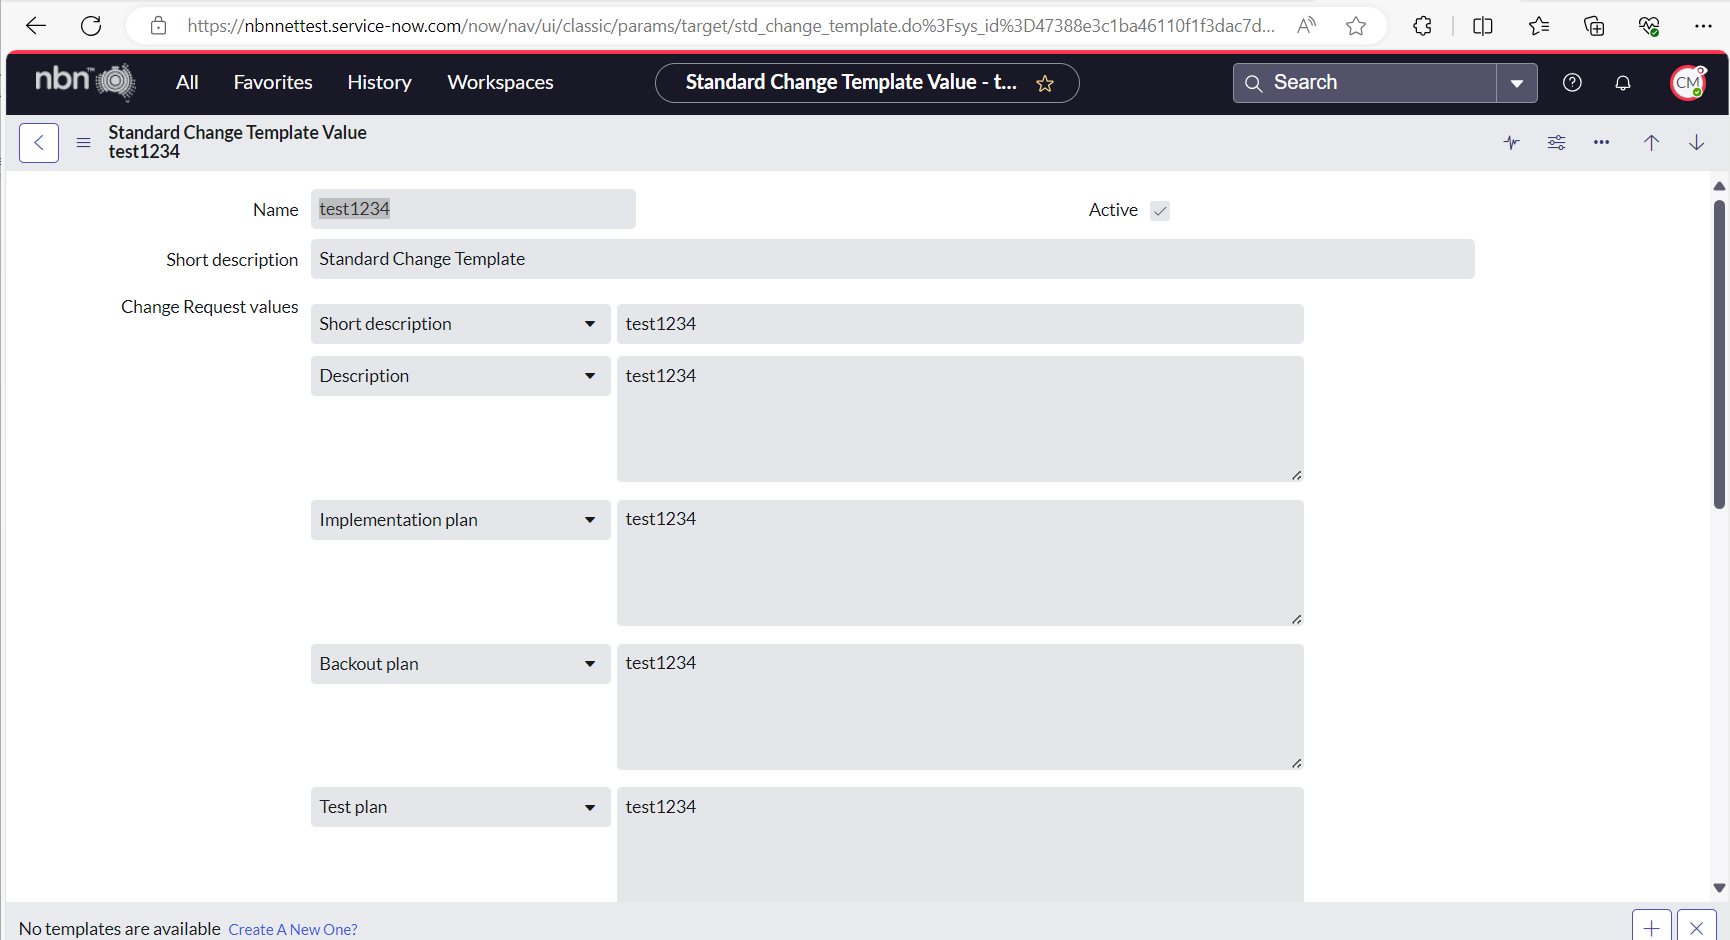
Task: Open the additional actions hamburger icon
Action: [x=83, y=142]
